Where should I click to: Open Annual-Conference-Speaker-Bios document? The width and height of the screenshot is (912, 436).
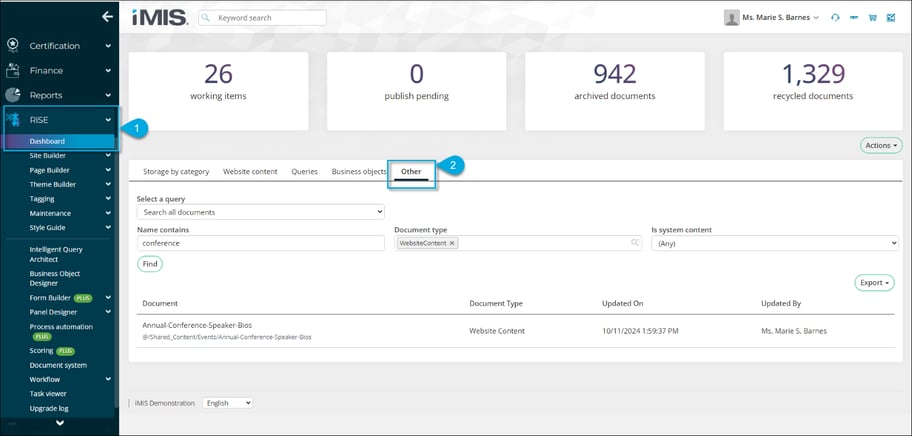point(197,325)
